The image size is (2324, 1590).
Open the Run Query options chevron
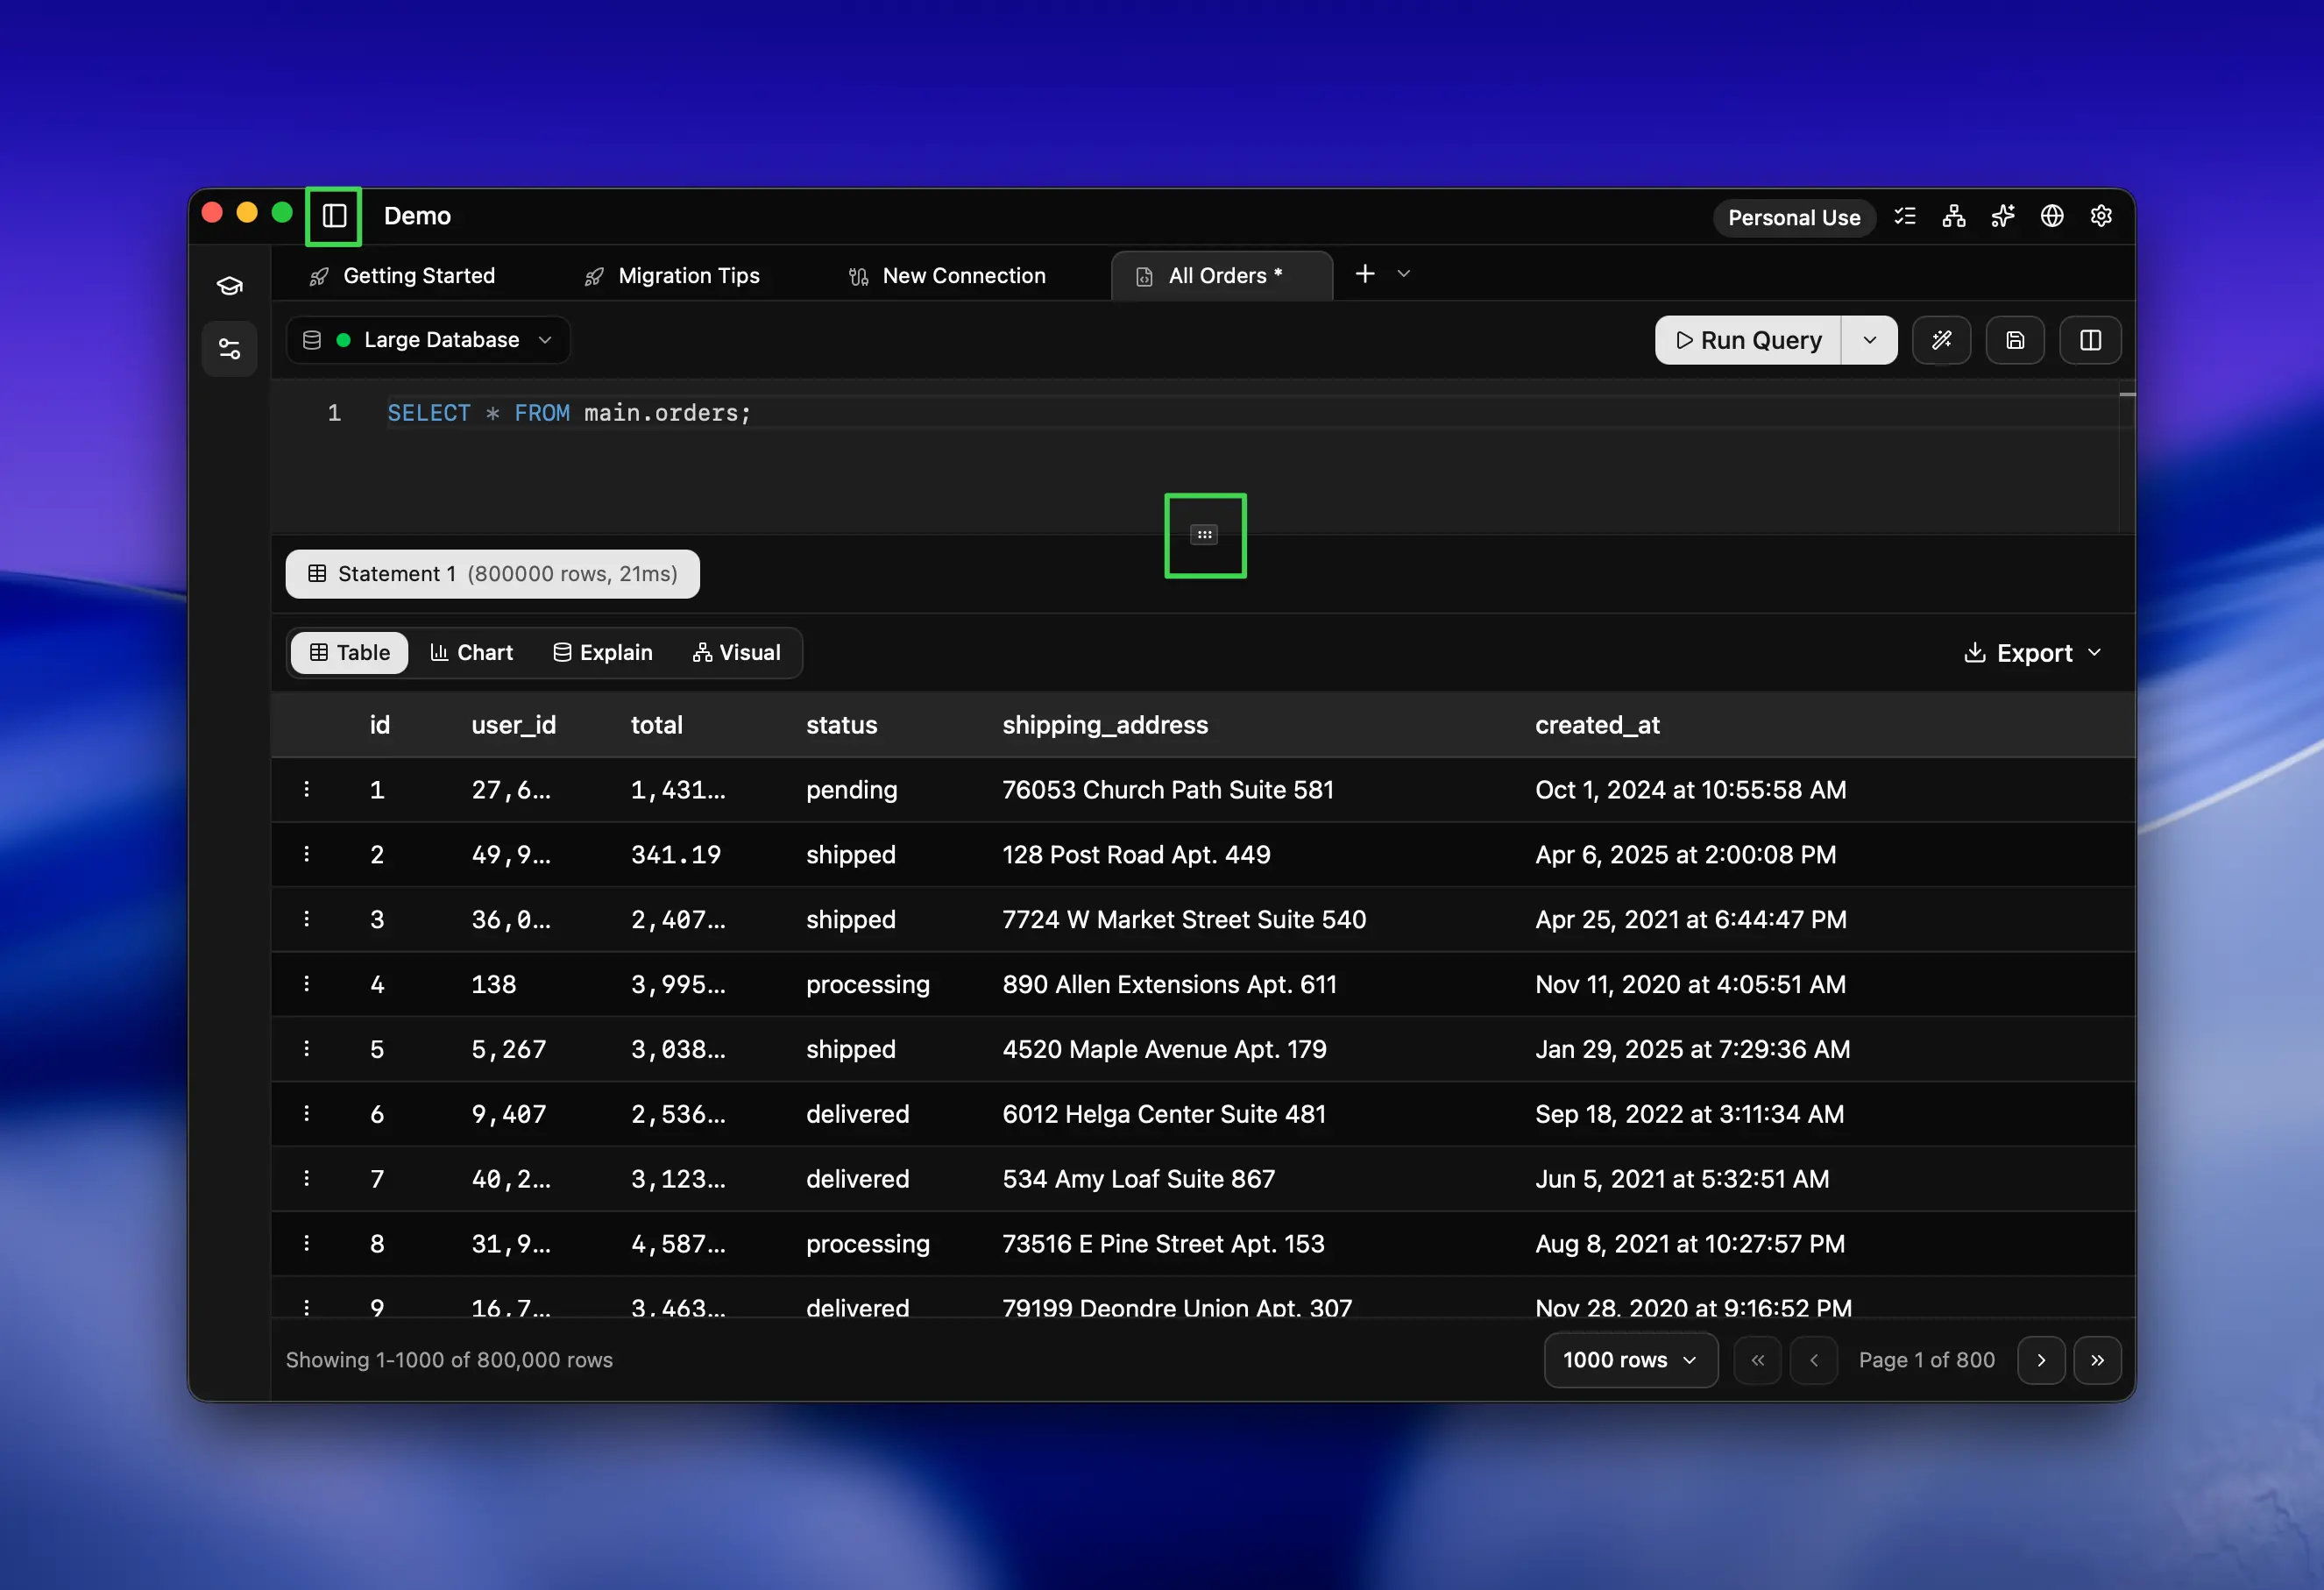coord(1869,340)
